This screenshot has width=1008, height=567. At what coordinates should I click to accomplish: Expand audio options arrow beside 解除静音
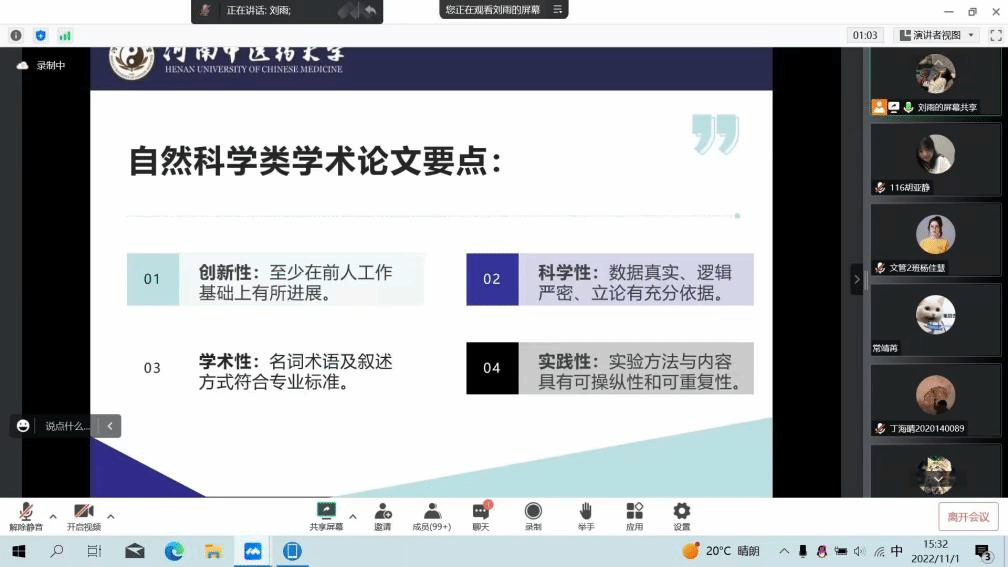point(53,517)
